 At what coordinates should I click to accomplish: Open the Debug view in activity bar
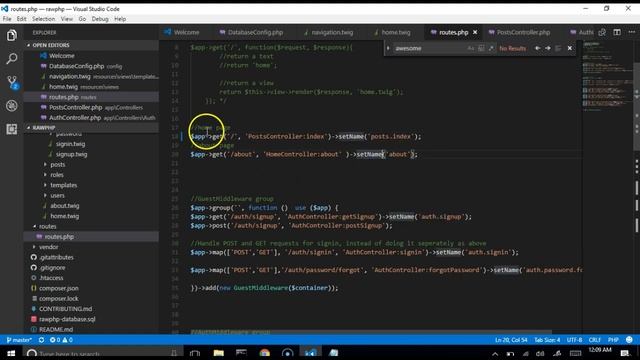(x=11, y=106)
